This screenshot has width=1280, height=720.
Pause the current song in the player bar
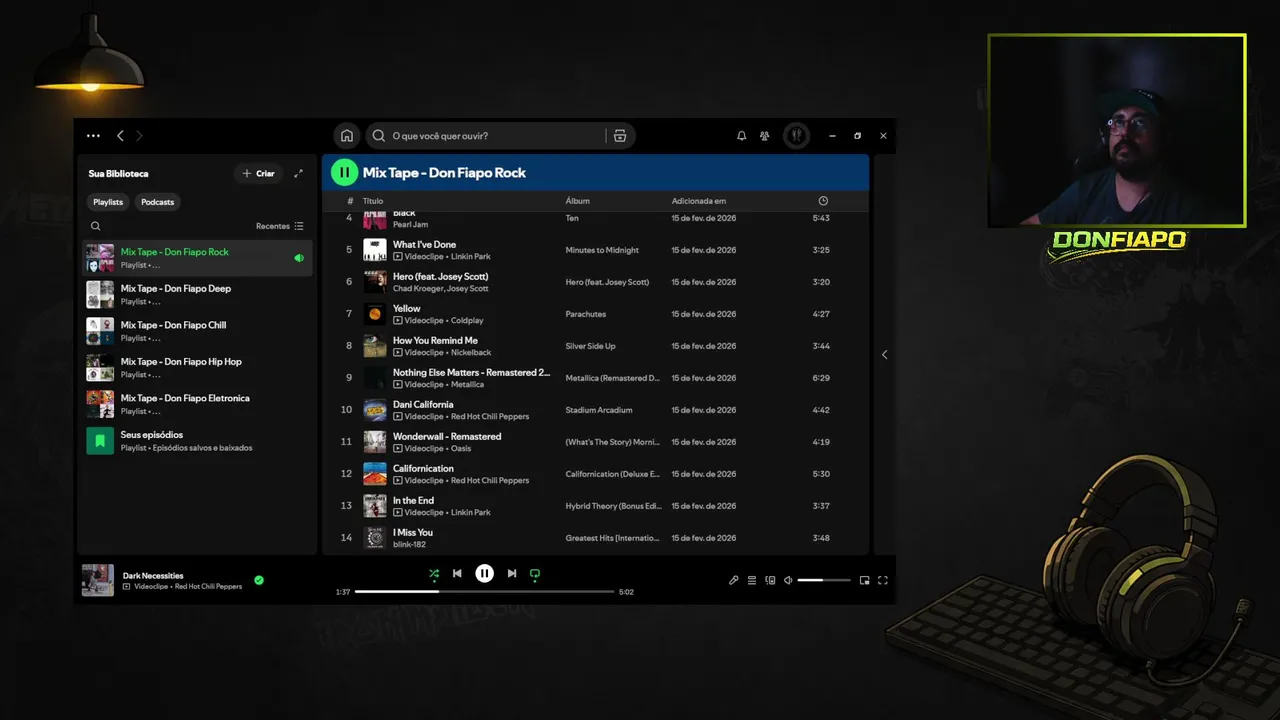pos(484,574)
